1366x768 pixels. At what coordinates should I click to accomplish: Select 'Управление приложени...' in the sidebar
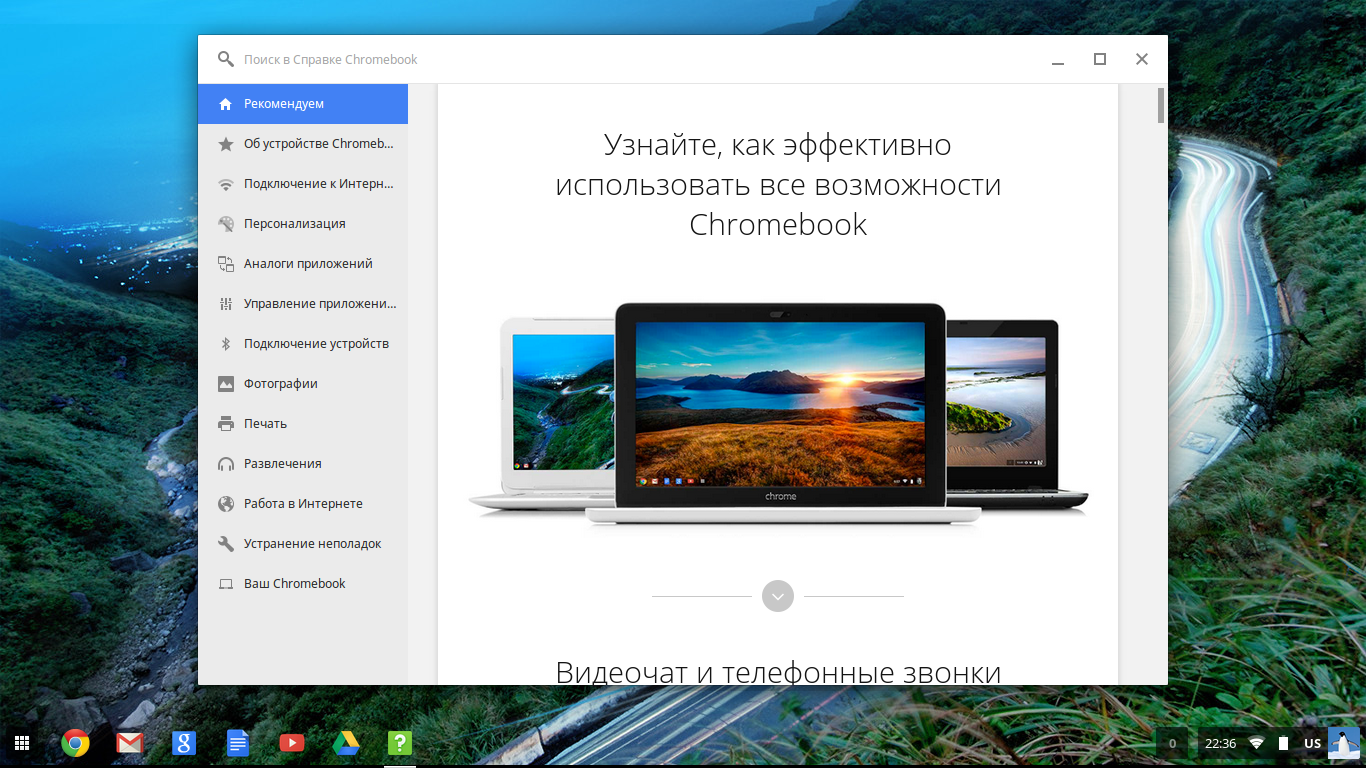[303, 304]
